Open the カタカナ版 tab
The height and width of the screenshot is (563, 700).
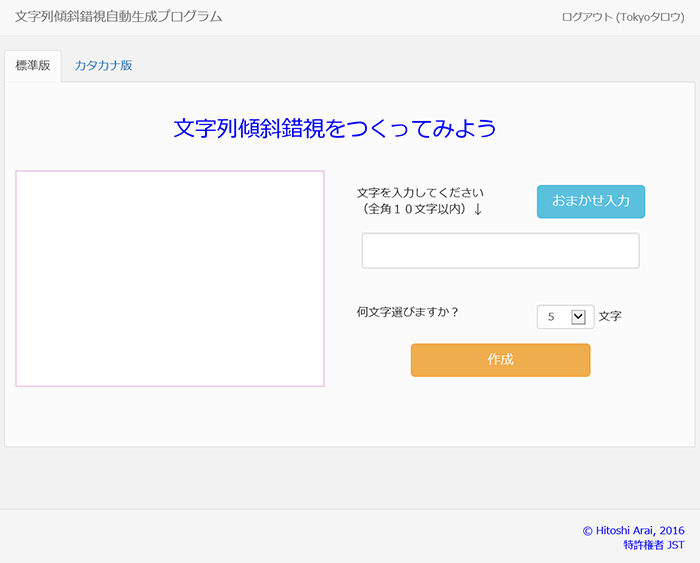[x=103, y=66]
